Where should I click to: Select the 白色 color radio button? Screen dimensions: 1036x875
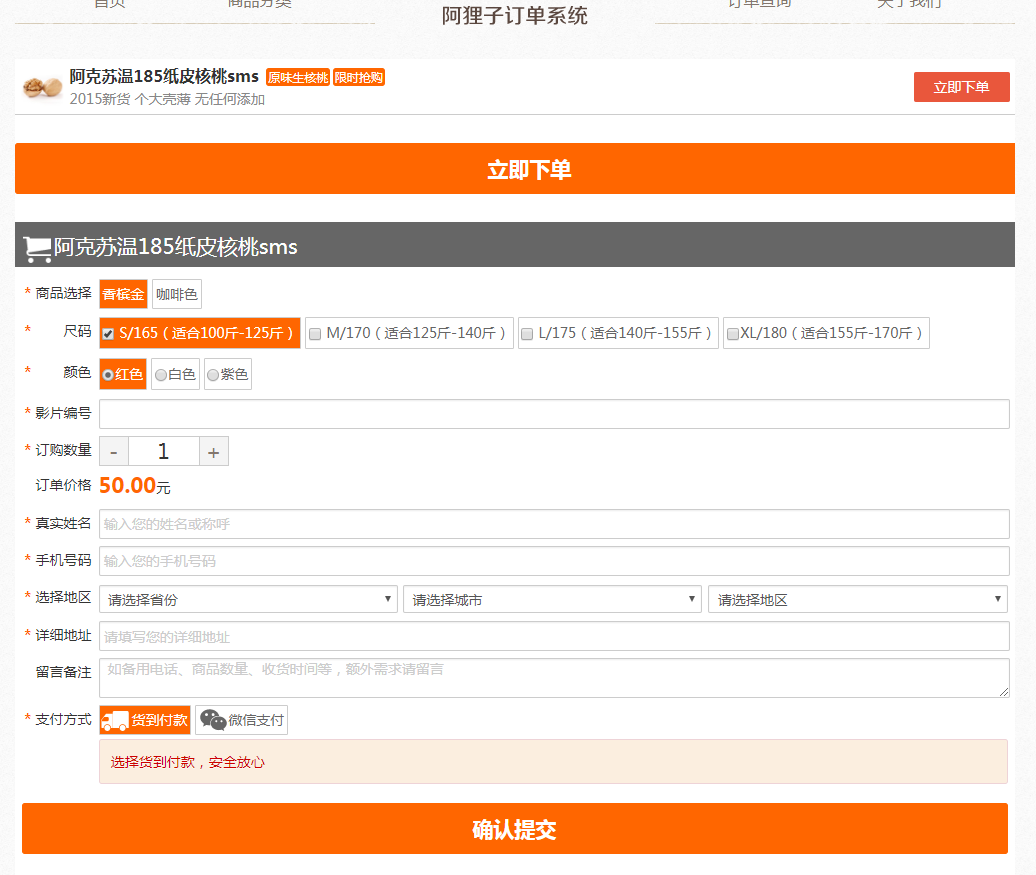[161, 375]
